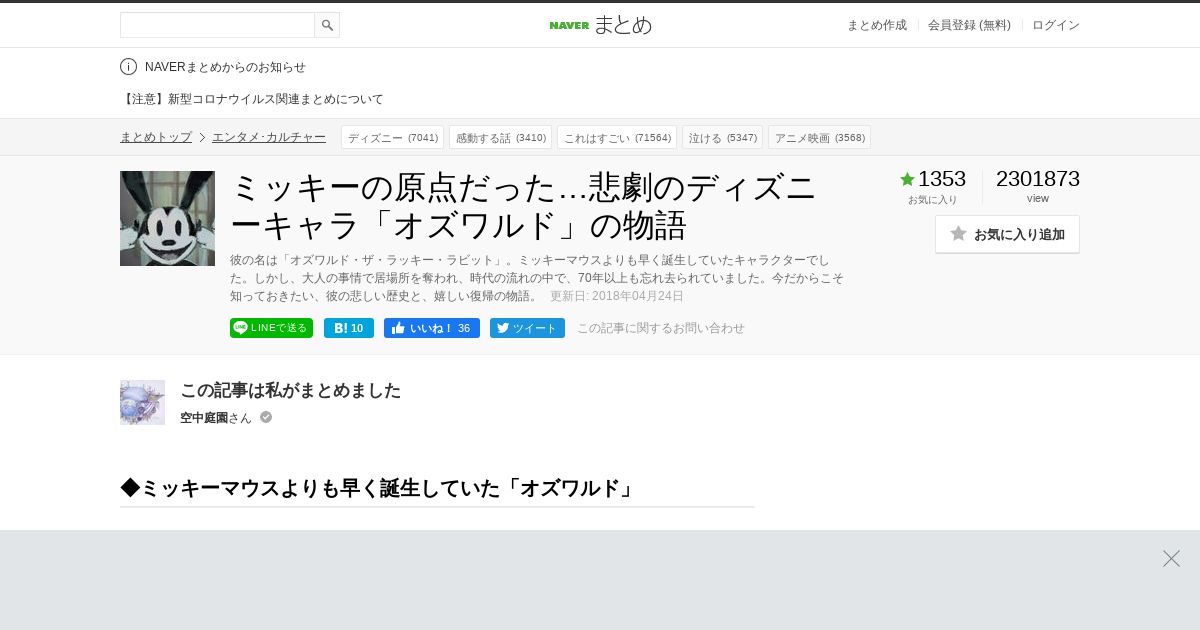Share via LINEで送る button

[x=271, y=328]
